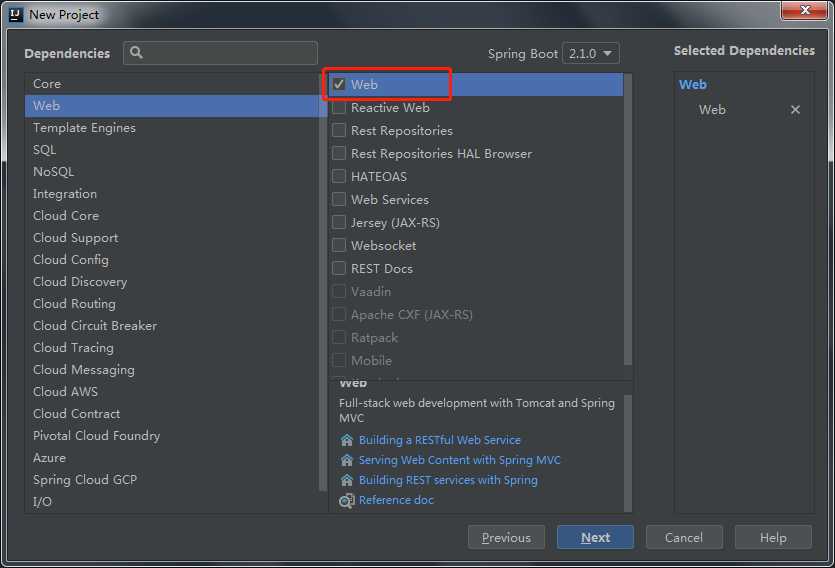Select the Integration category
The height and width of the screenshot is (568, 835).
tap(172, 194)
